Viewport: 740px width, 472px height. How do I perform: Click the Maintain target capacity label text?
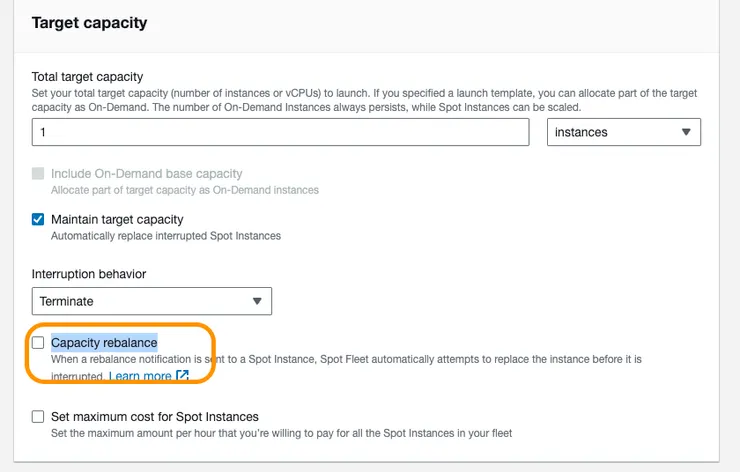click(117, 220)
